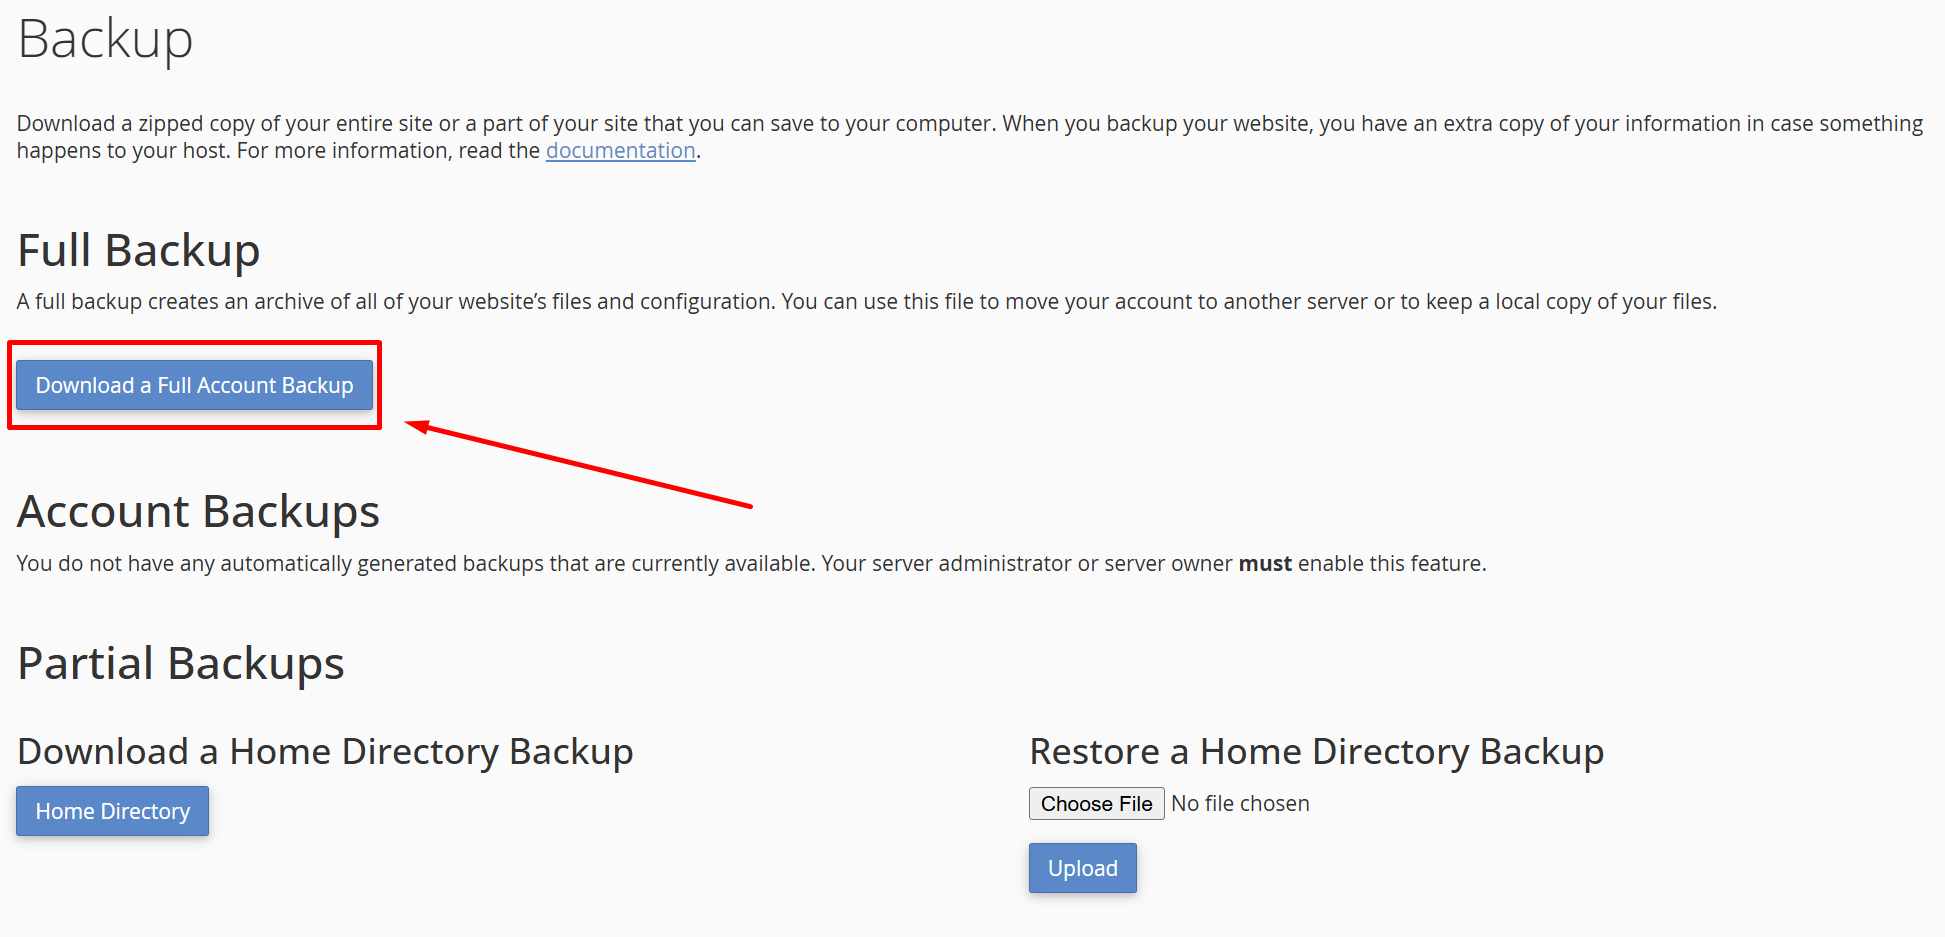Click 'Download a Home Directory Backup' heading
The height and width of the screenshot is (937, 1945).
point(325,752)
